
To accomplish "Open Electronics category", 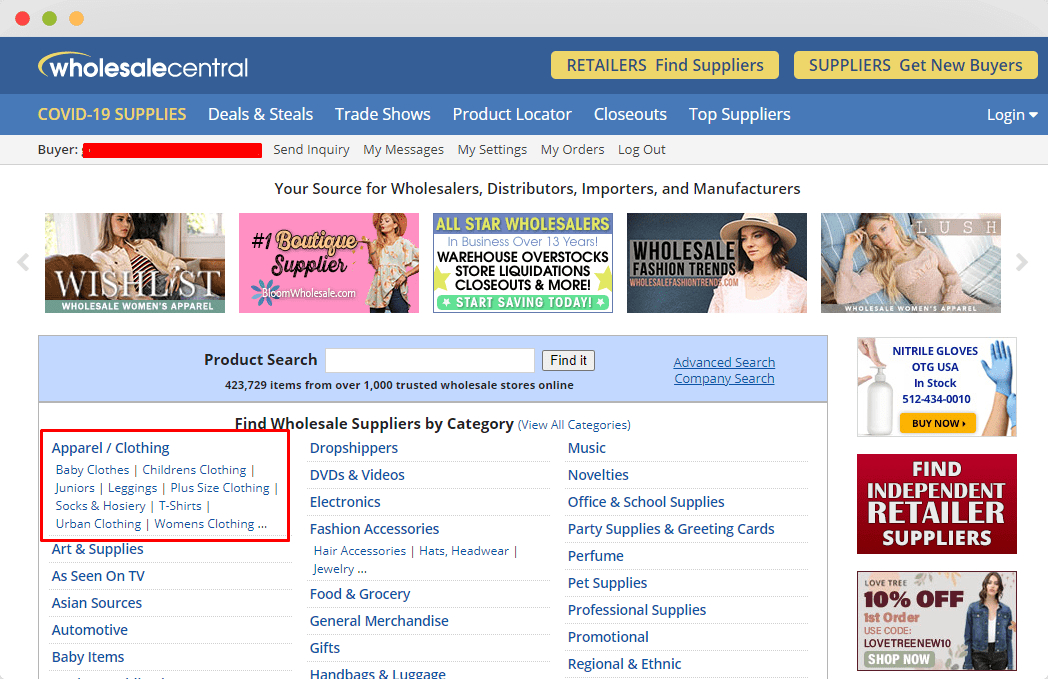I will (x=345, y=502).
